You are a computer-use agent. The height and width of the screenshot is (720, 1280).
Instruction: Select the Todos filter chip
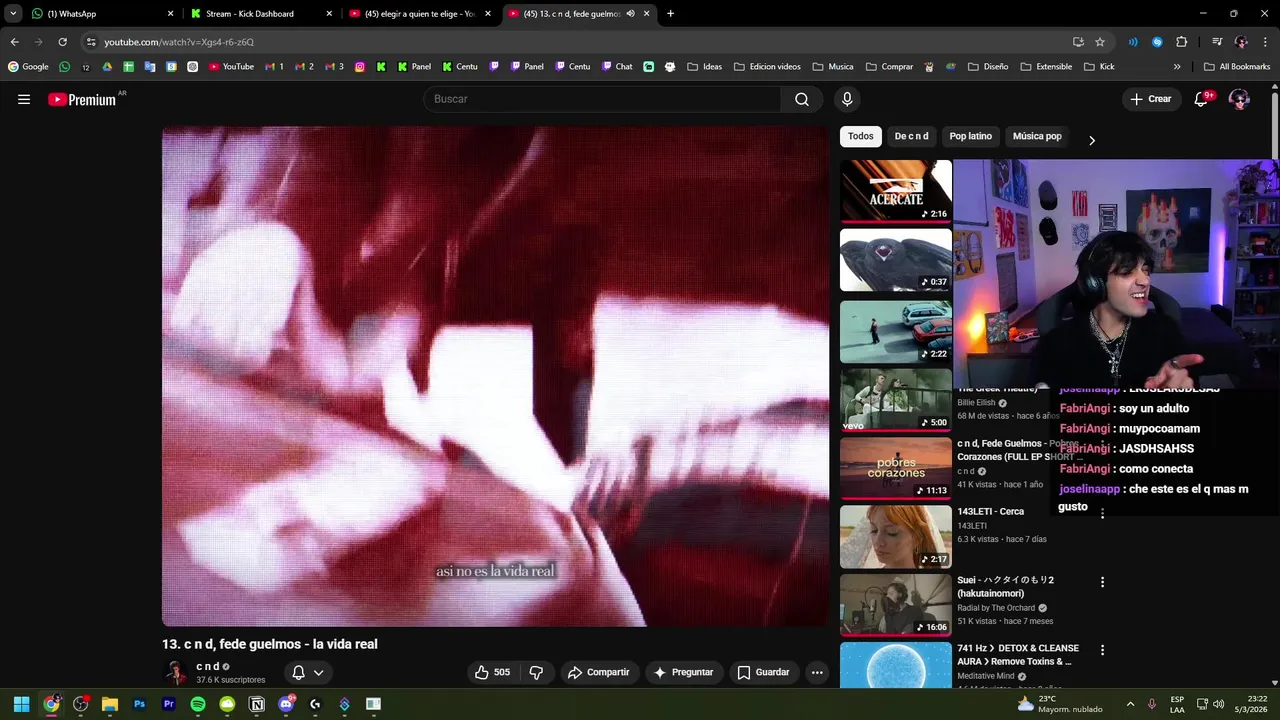861,136
